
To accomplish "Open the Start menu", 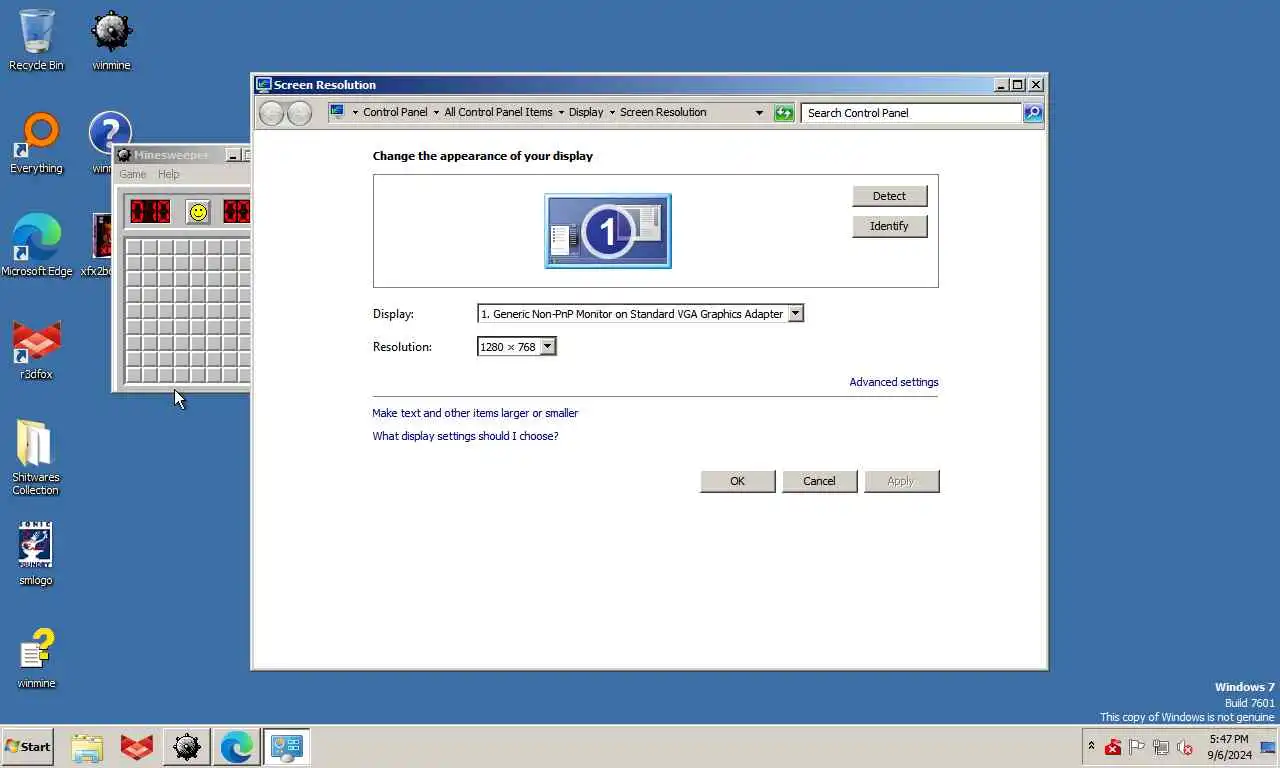I will (27, 747).
